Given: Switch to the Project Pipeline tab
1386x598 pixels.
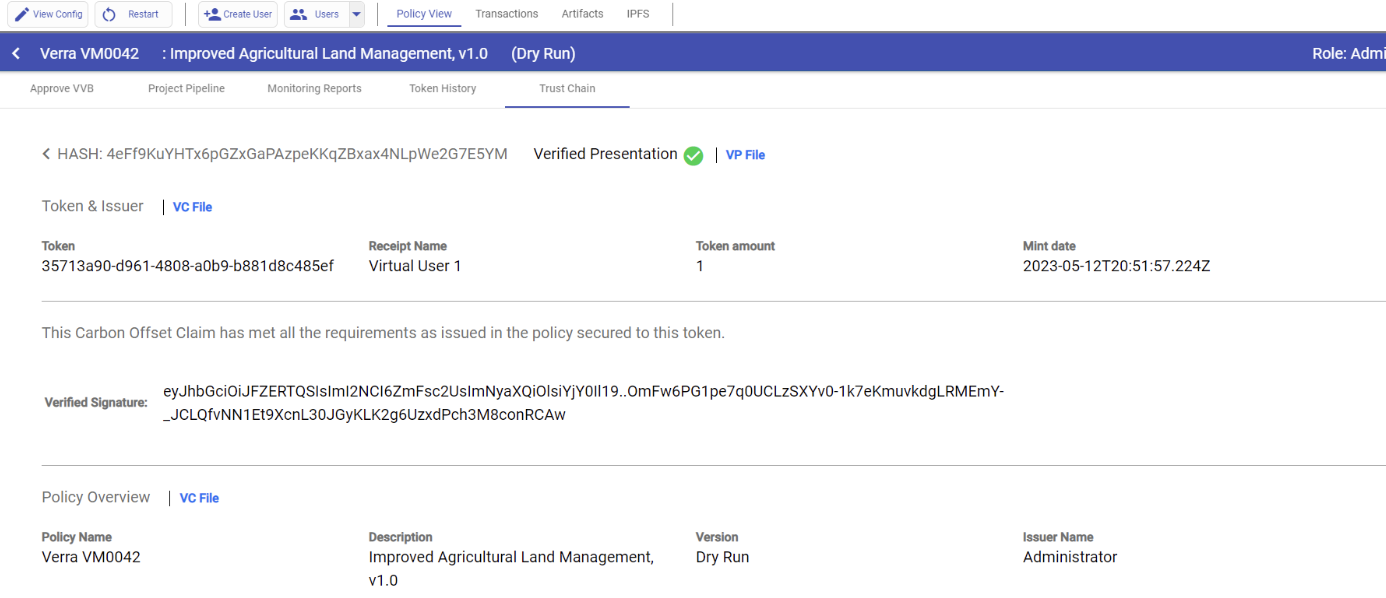Looking at the screenshot, I should click(186, 89).
